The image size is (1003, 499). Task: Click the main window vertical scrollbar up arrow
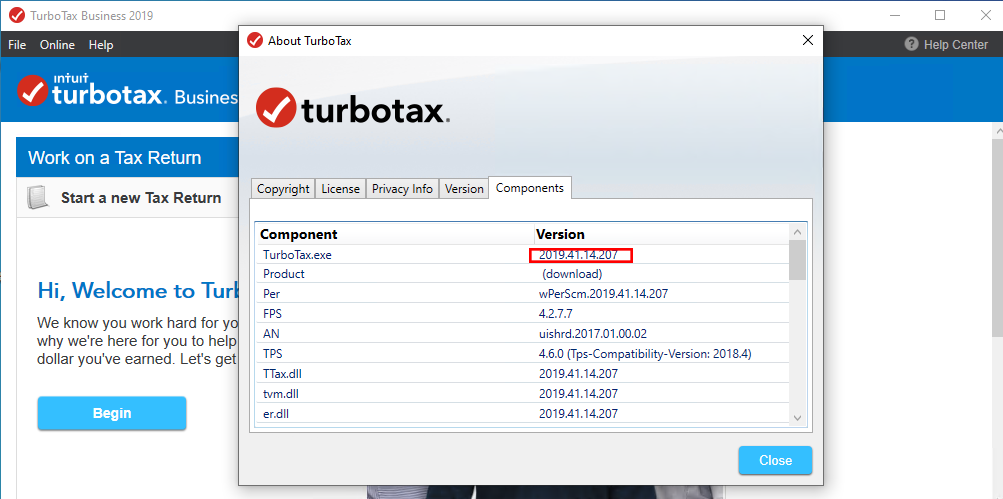pos(997,131)
